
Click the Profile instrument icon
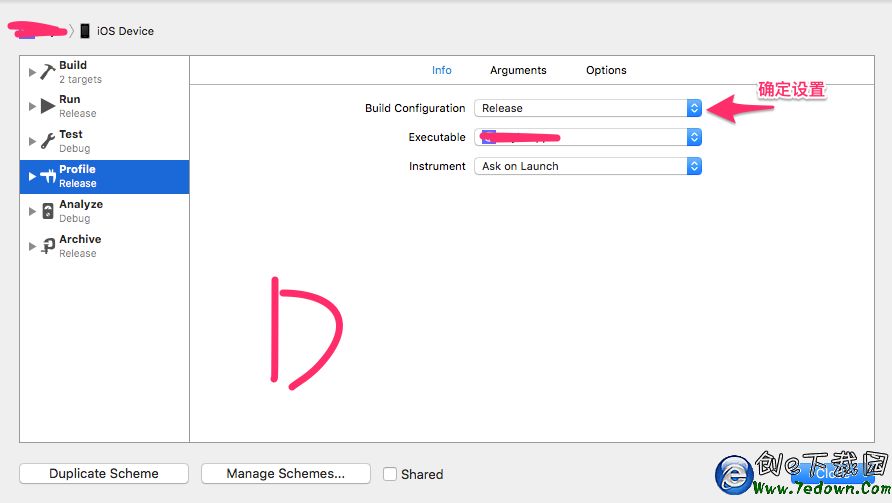48,176
